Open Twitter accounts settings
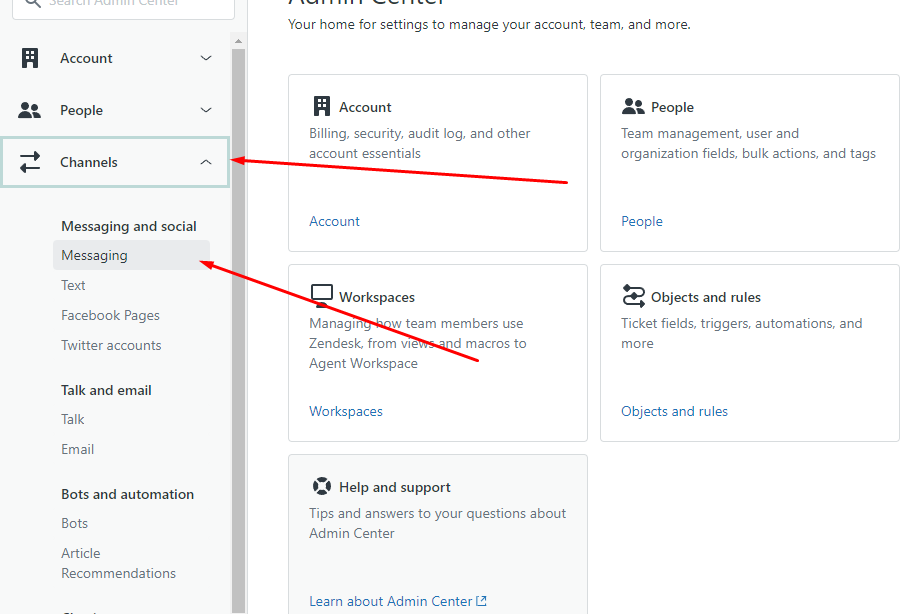 point(111,345)
